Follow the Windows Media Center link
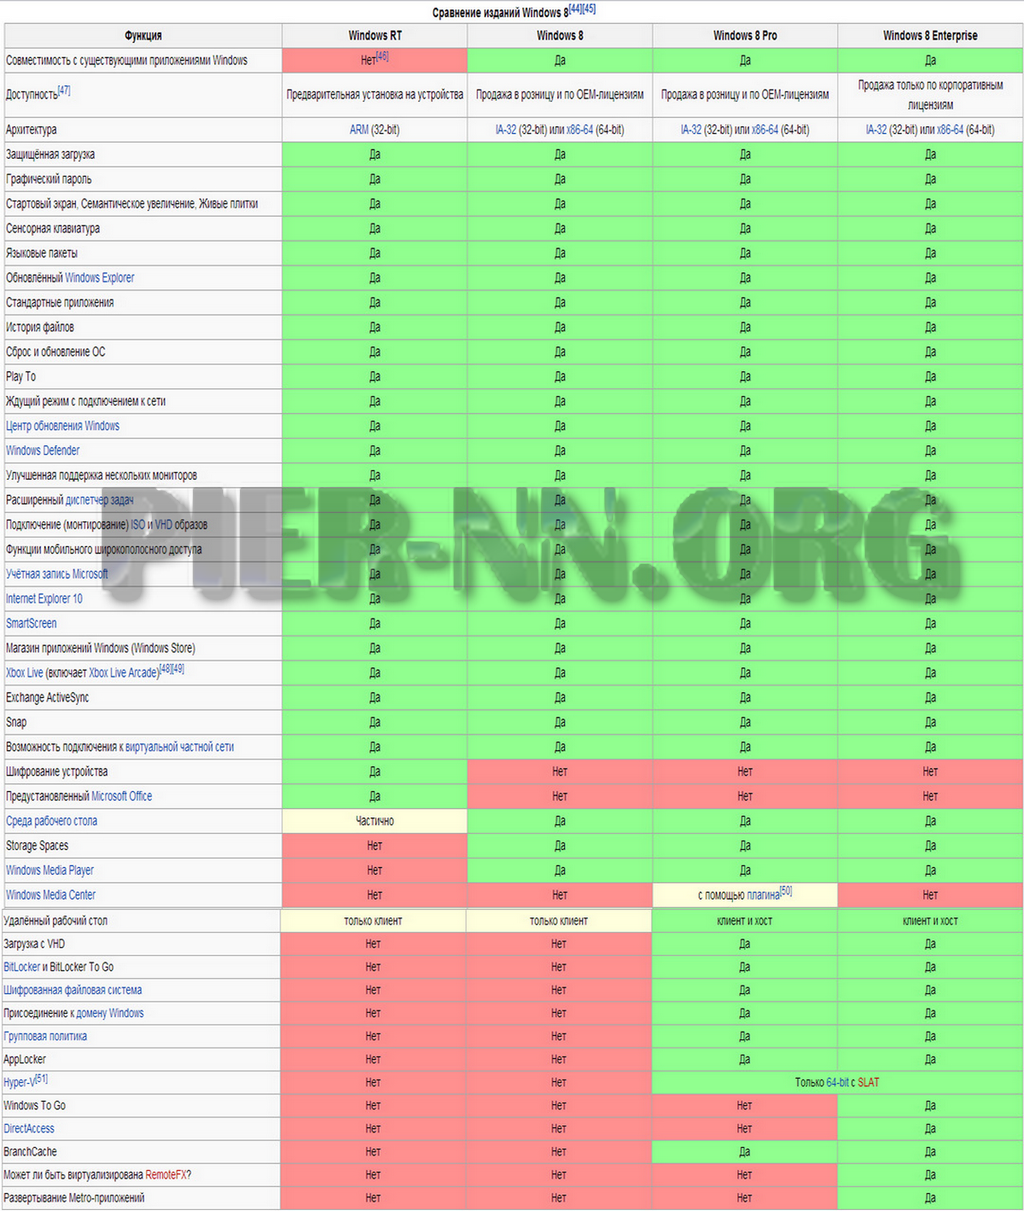The width and height of the screenshot is (1024, 1211). [51, 896]
